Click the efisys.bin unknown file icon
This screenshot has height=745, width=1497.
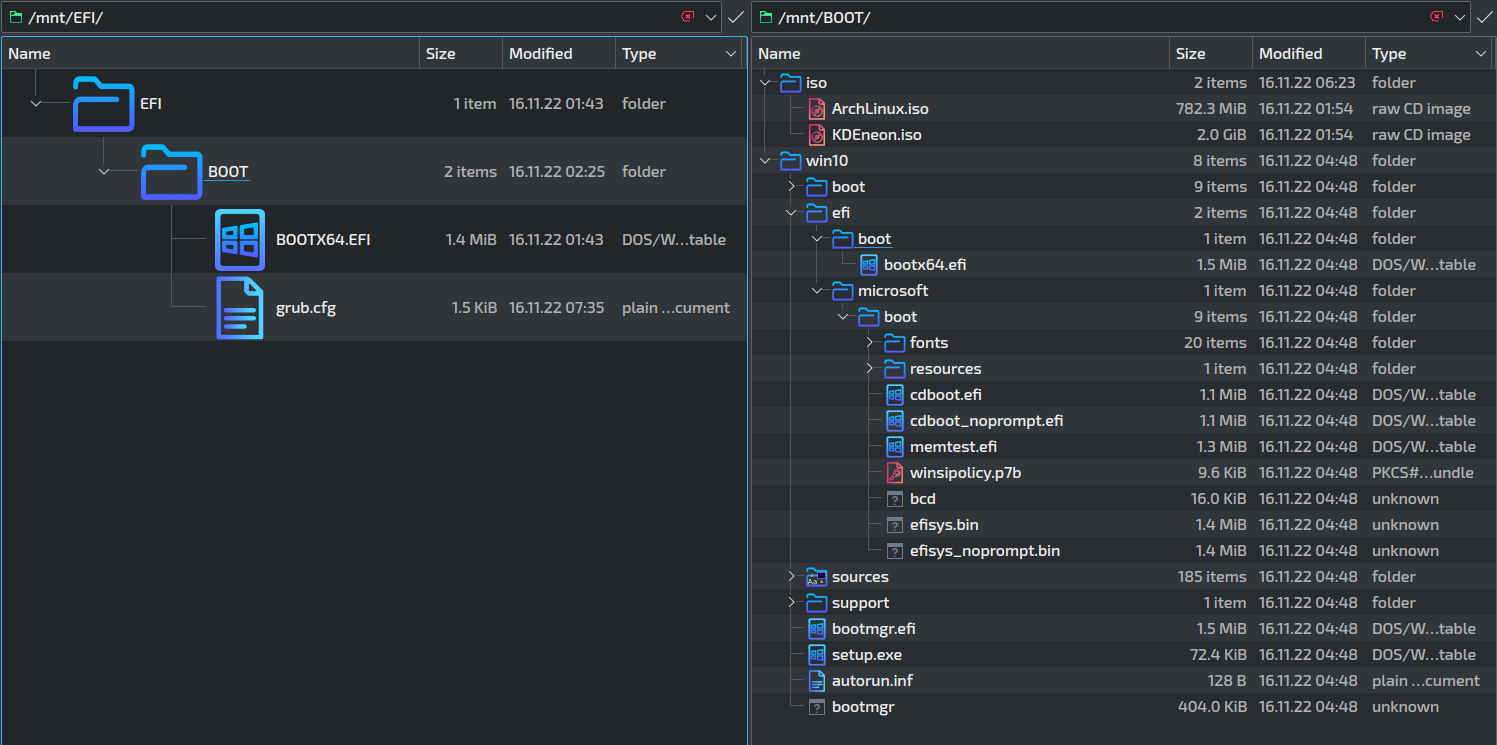coord(895,525)
